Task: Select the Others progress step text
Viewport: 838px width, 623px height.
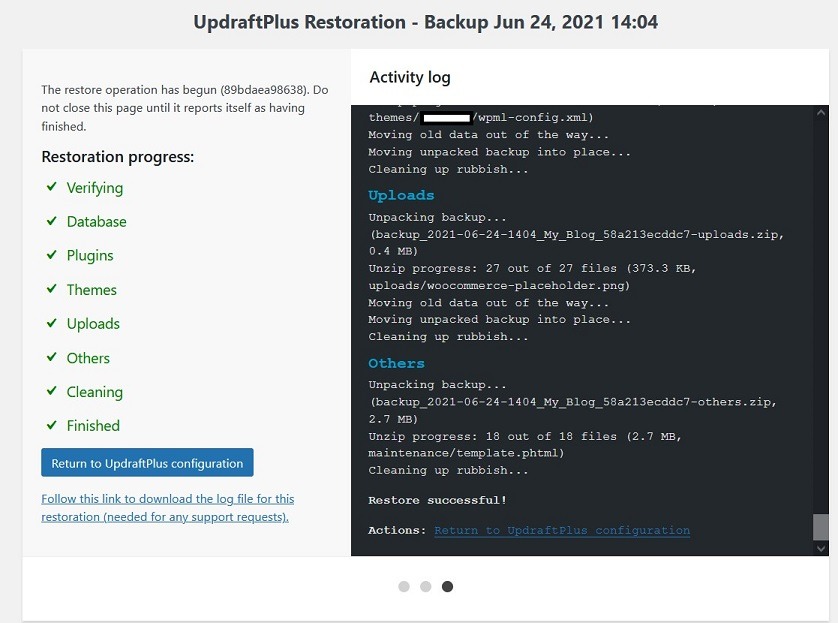Action: click(x=88, y=358)
